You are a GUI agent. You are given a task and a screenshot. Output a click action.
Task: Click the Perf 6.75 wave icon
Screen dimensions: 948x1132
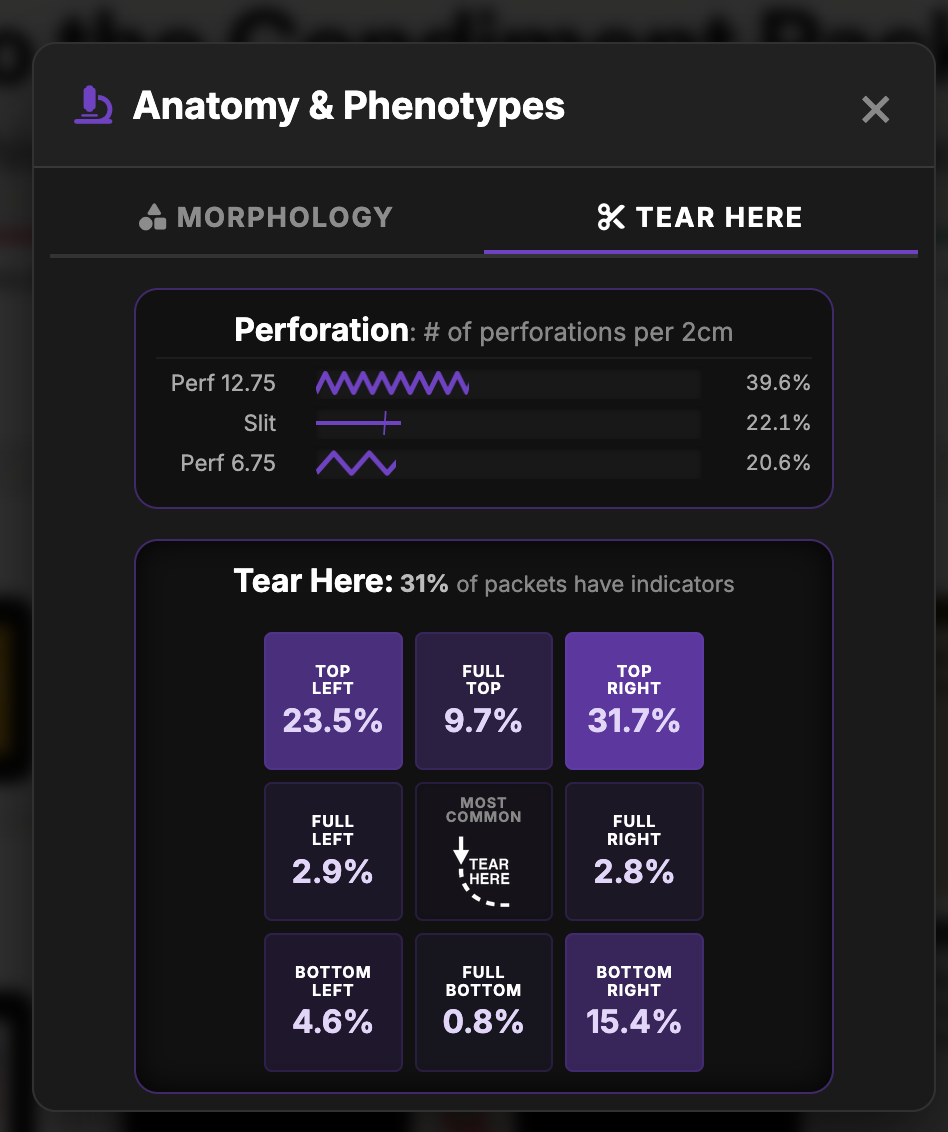[x=356, y=463]
